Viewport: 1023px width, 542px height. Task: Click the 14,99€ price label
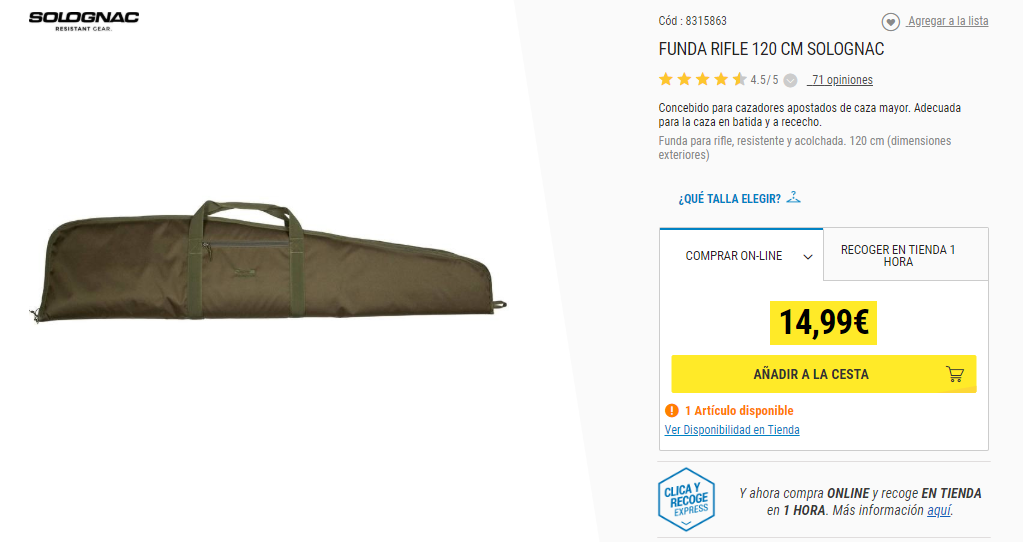(823, 322)
